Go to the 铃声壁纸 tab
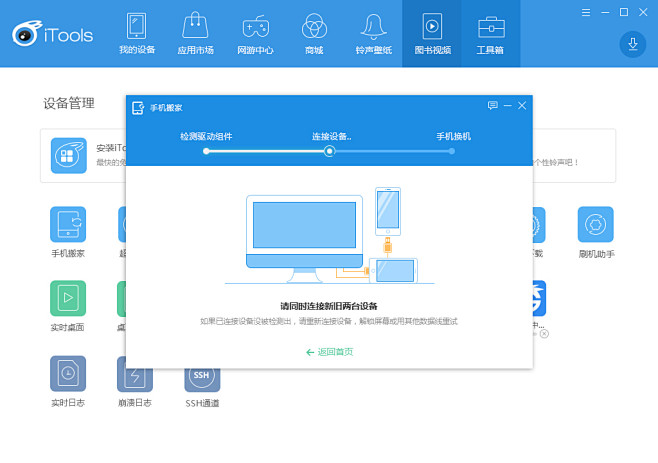This screenshot has height=463, width=658. 373,34
